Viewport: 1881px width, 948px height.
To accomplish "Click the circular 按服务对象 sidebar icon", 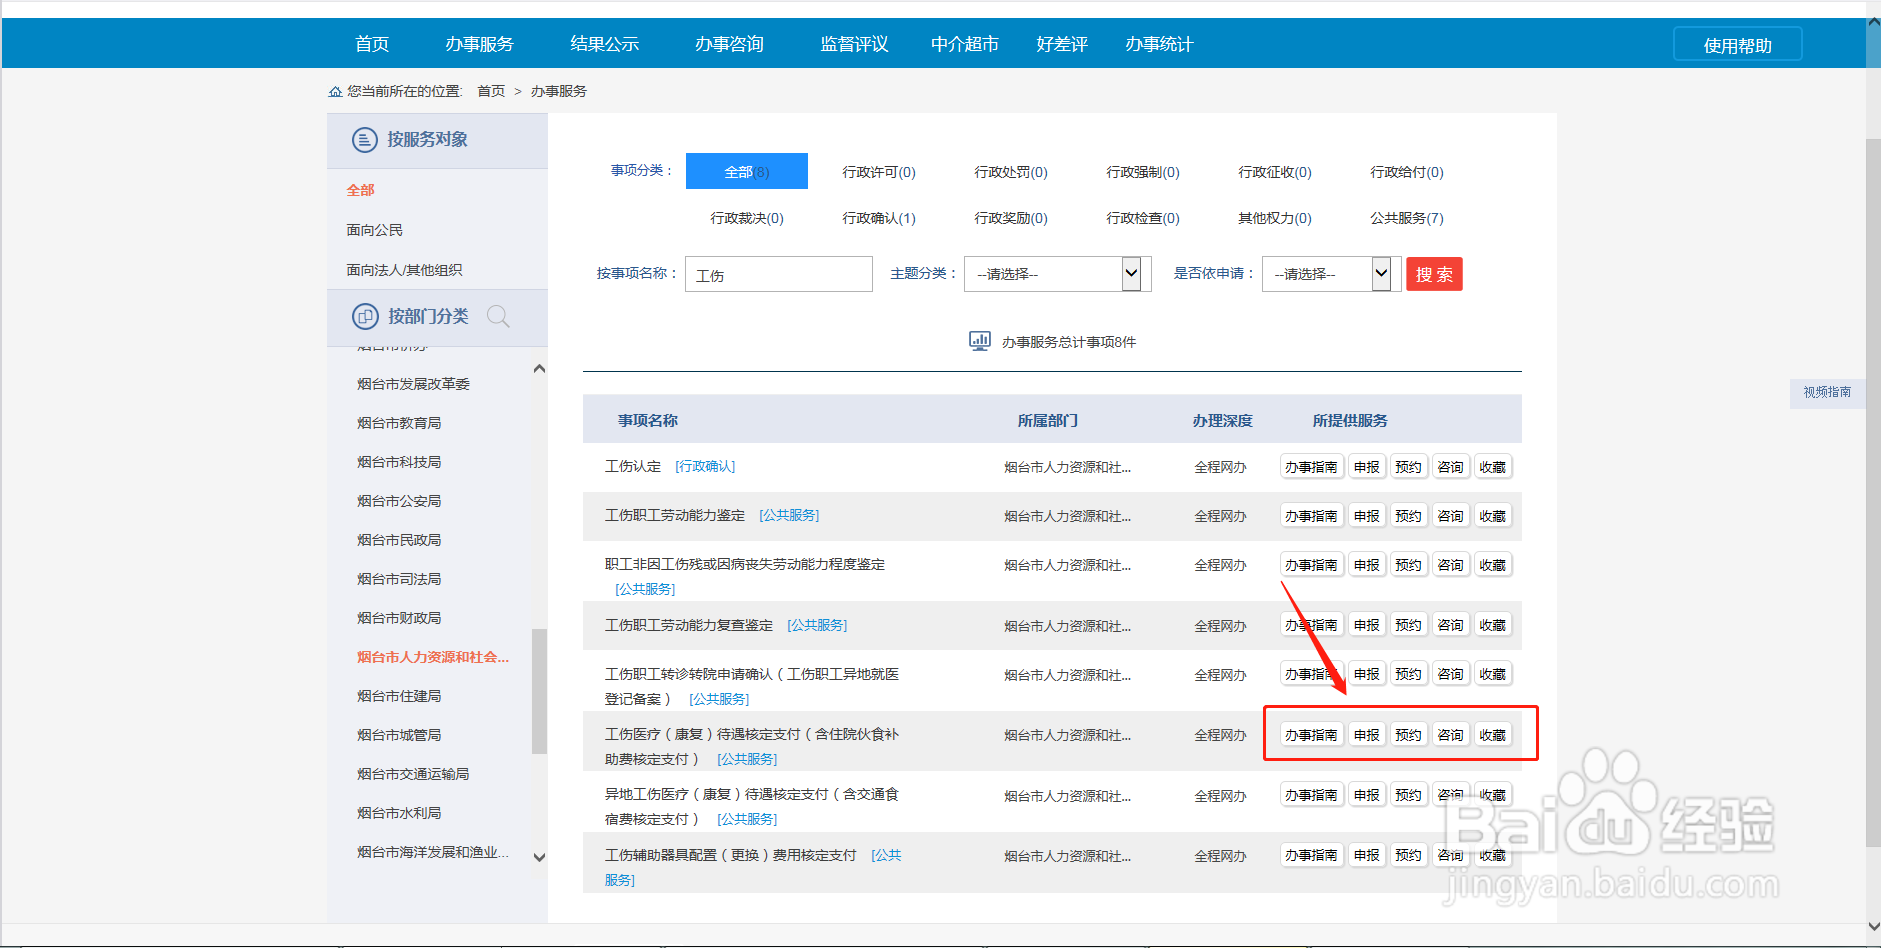I will pyautogui.click(x=364, y=139).
